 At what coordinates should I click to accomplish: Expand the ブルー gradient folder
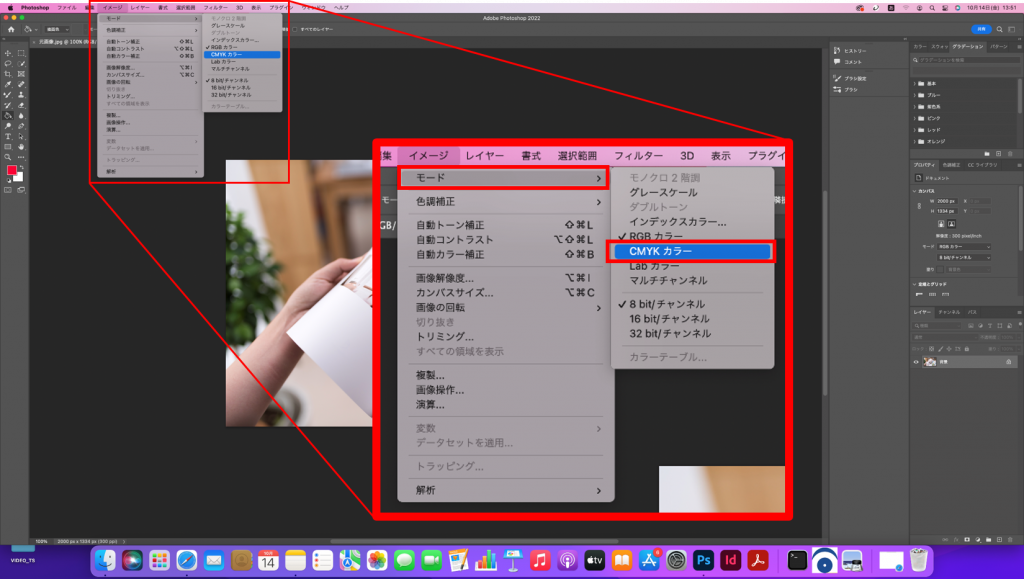(x=914, y=95)
